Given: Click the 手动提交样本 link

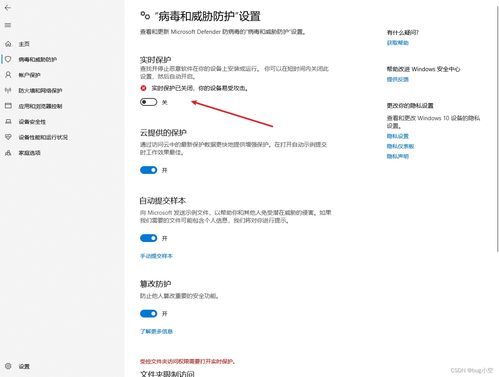Looking at the screenshot, I should 156,256.
